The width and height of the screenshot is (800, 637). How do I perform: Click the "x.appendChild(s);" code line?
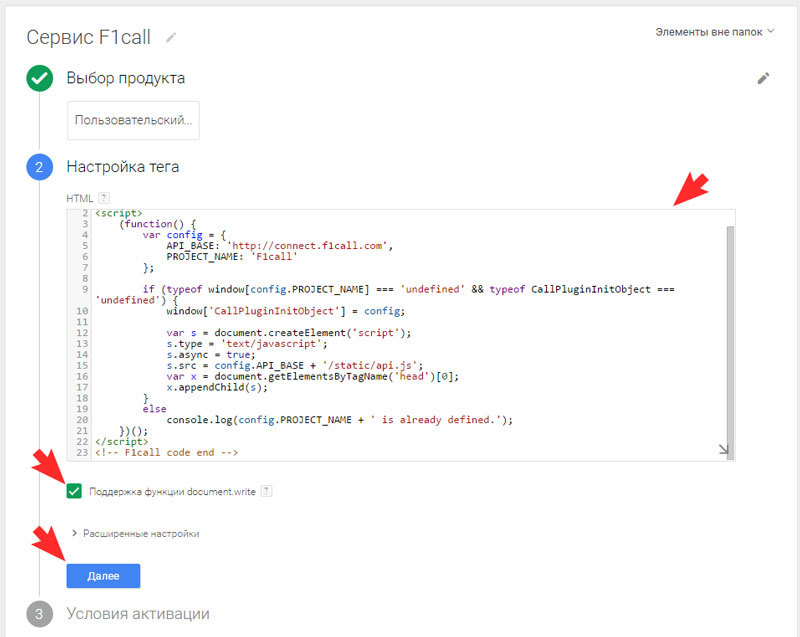(217, 387)
